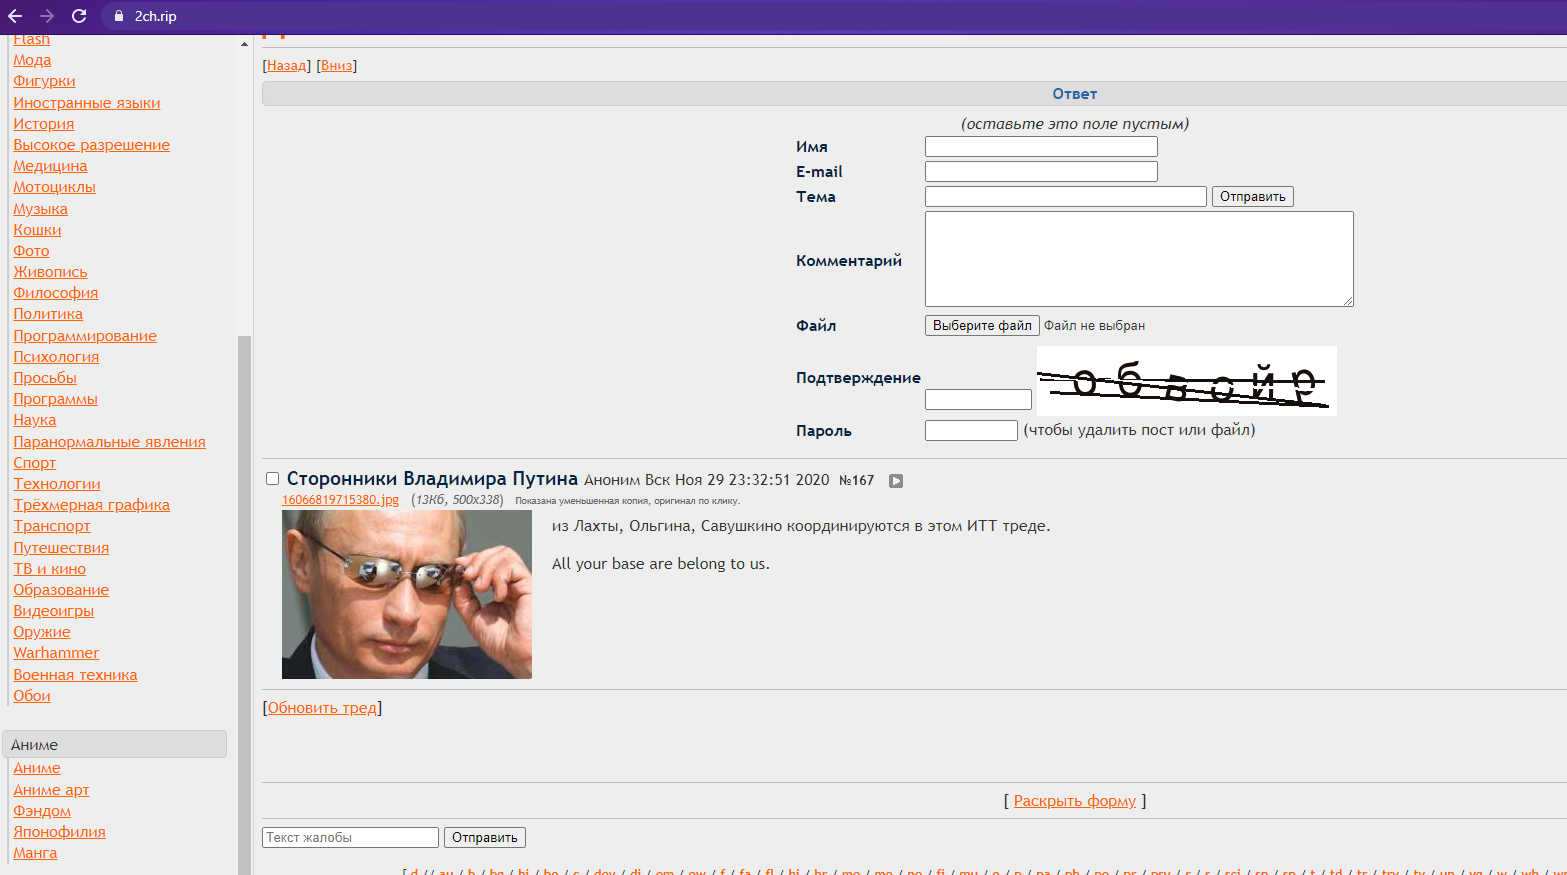The width and height of the screenshot is (1567, 875).
Task: Click the Текст жалобы input field
Action: click(350, 838)
